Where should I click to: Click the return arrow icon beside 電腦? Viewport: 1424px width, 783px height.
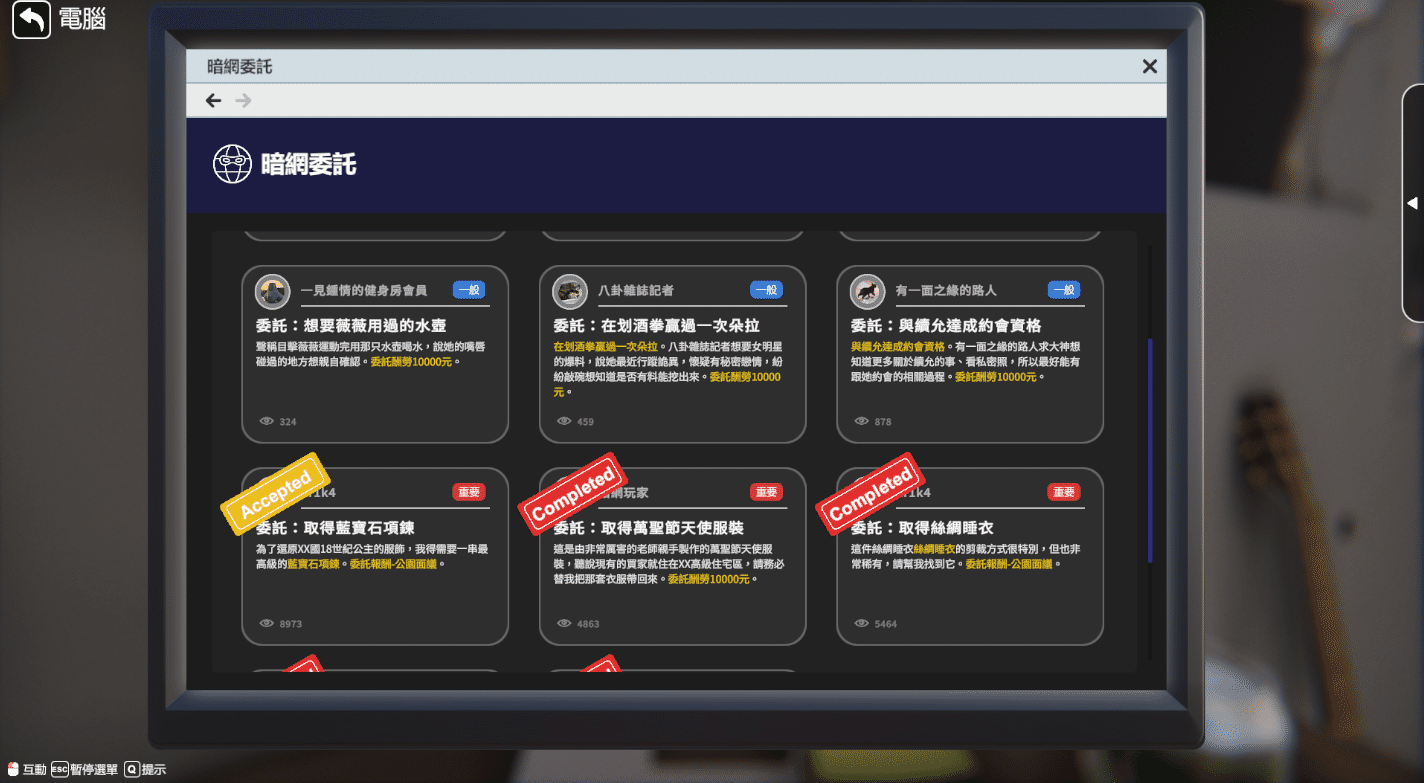pyautogui.click(x=31, y=19)
